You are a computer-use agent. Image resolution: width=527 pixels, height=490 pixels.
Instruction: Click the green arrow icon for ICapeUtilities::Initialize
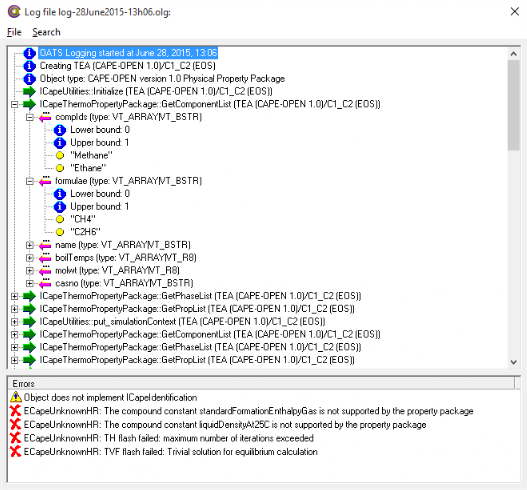coord(29,91)
